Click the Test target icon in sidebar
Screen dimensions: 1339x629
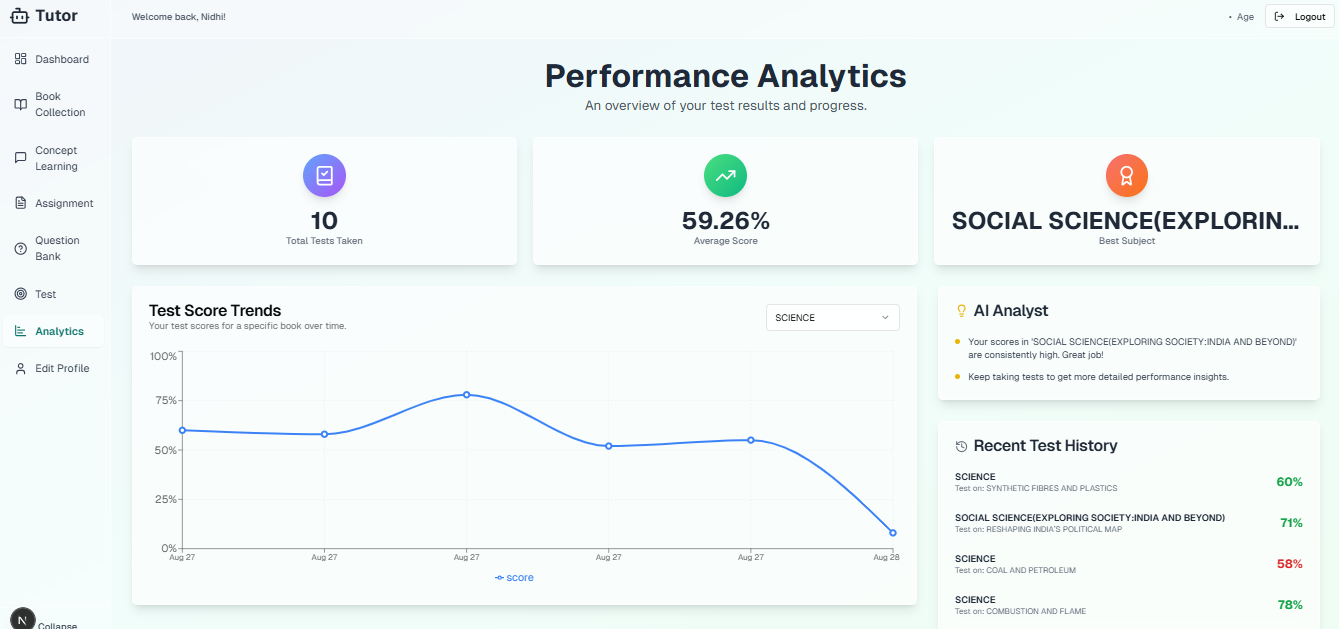pyautogui.click(x=20, y=293)
